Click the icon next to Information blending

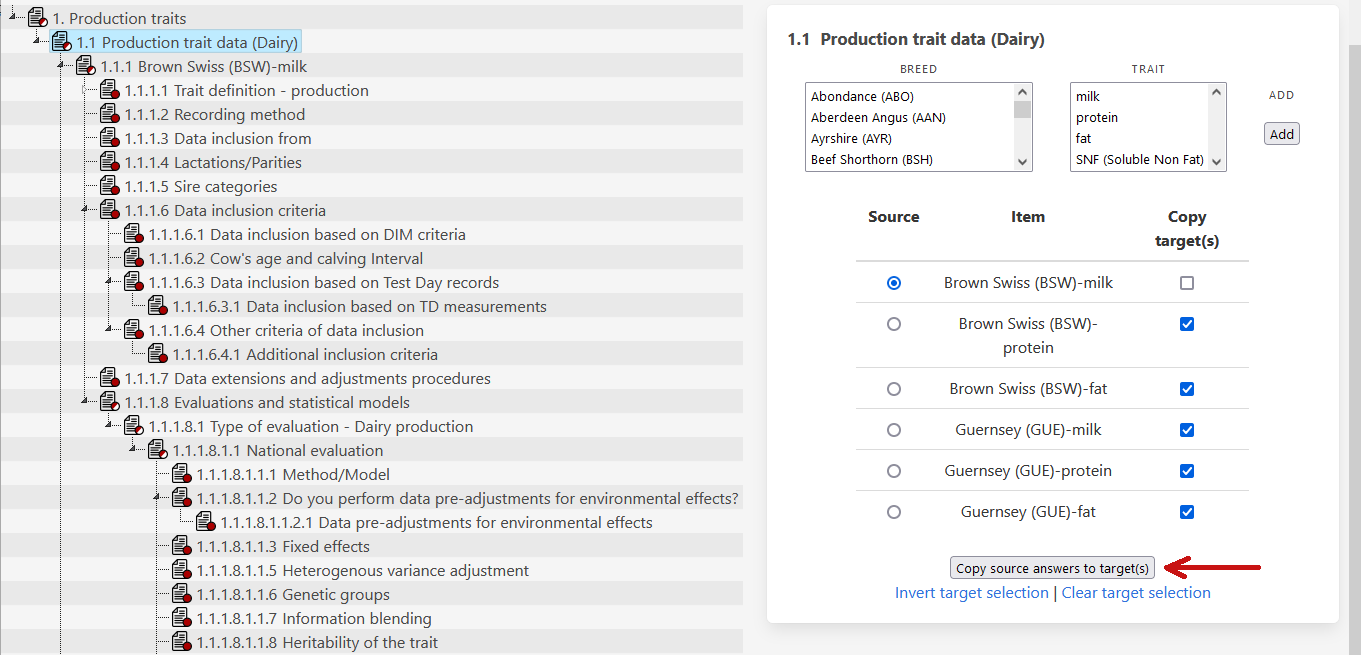click(x=181, y=619)
